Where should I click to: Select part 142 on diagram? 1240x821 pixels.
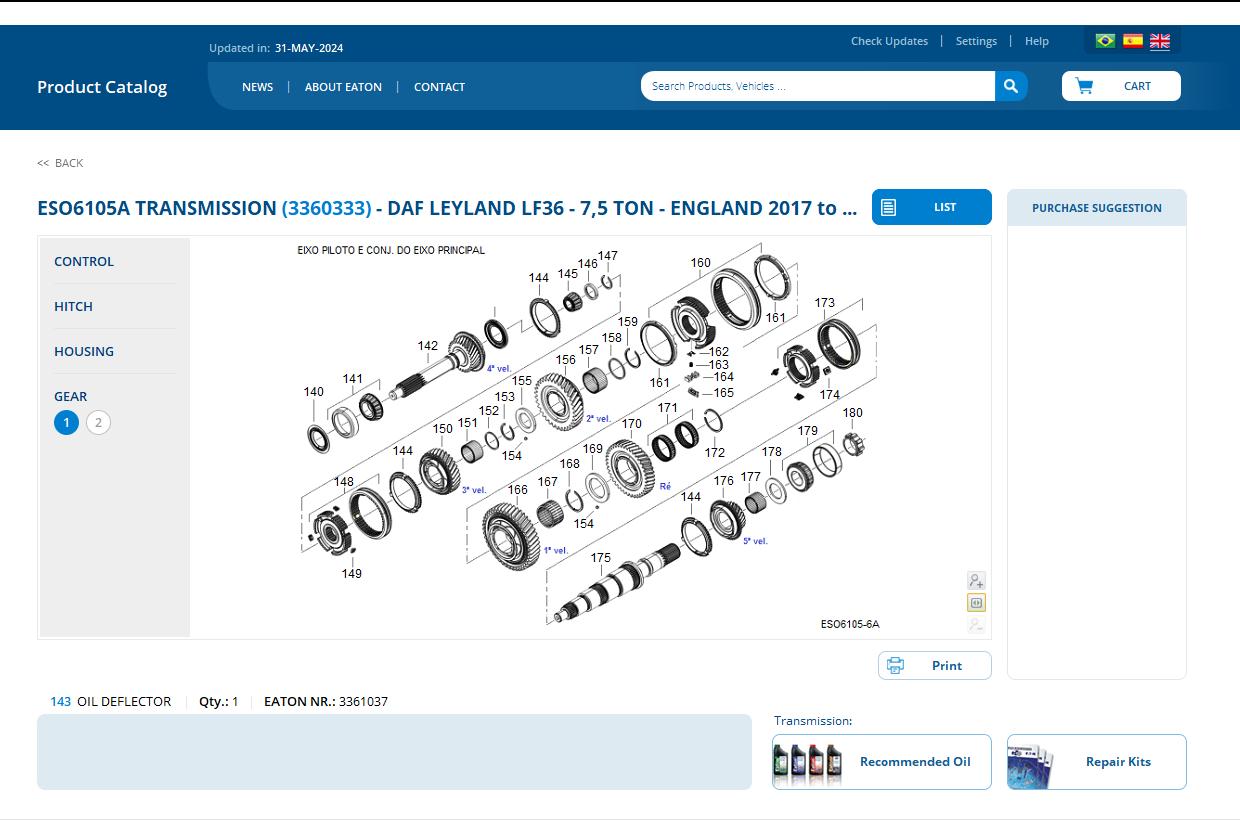(x=428, y=346)
